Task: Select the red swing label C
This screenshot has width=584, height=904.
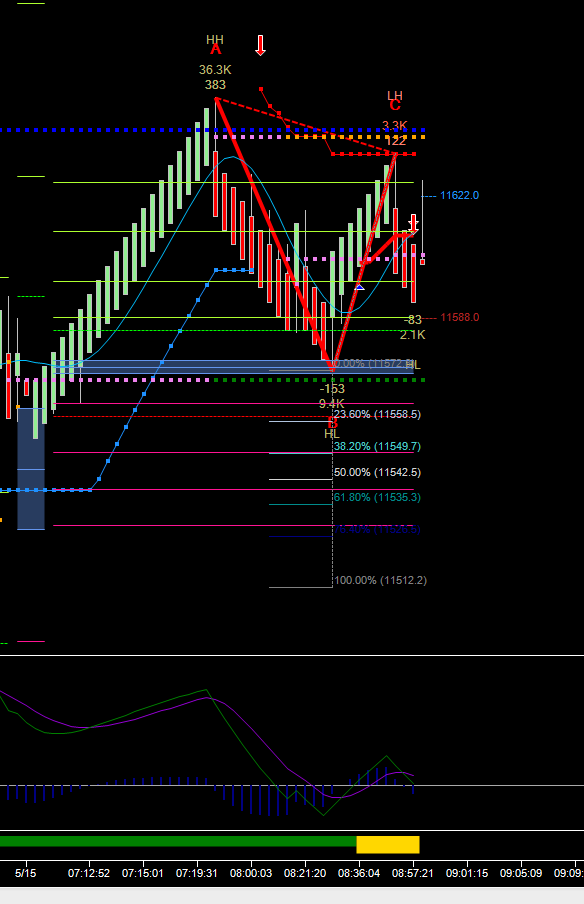Action: click(395, 106)
